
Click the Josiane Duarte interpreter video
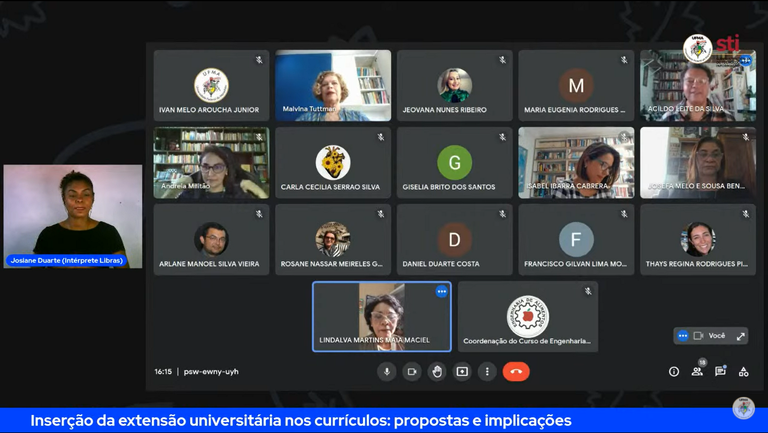(72, 215)
